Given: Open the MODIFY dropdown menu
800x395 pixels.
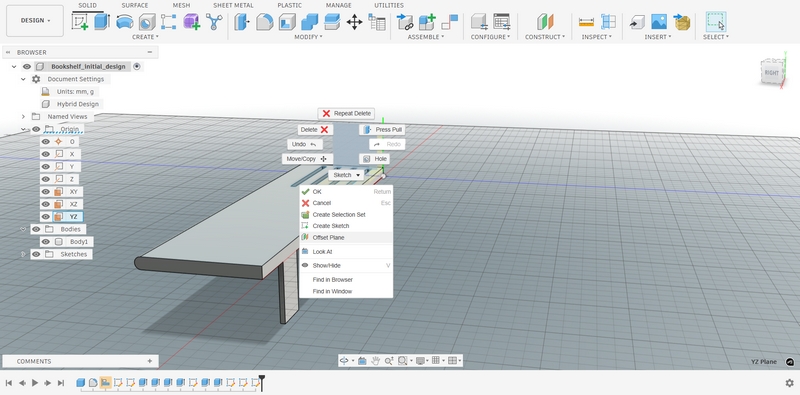Looking at the screenshot, I should [x=309, y=37].
